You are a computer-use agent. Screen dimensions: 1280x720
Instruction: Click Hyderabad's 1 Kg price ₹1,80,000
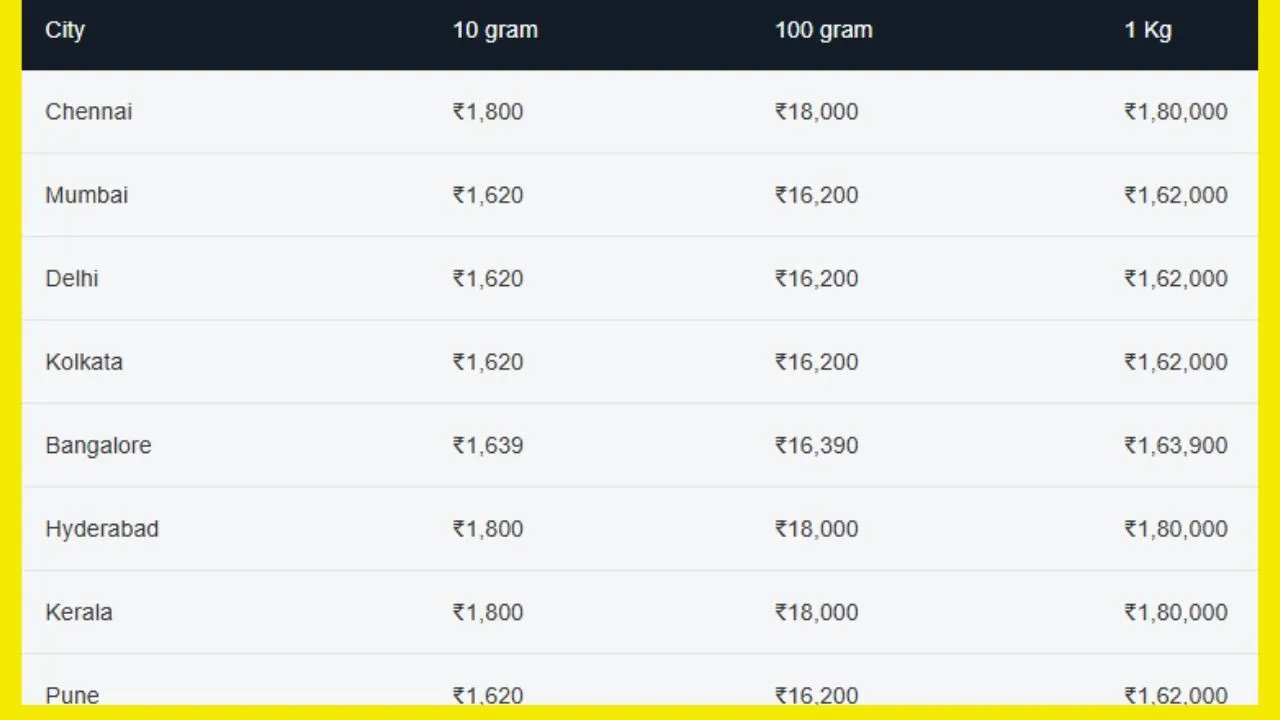[x=1175, y=529]
